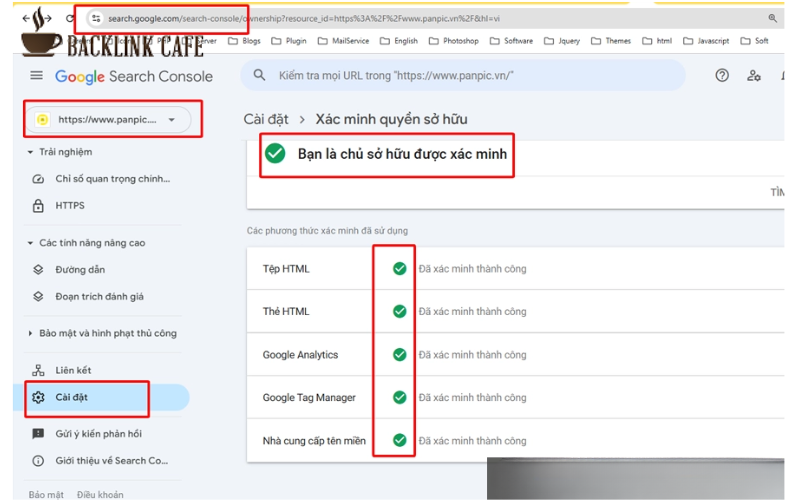Open the Javascript bookmark folder
800x500 pixels.
706,41
